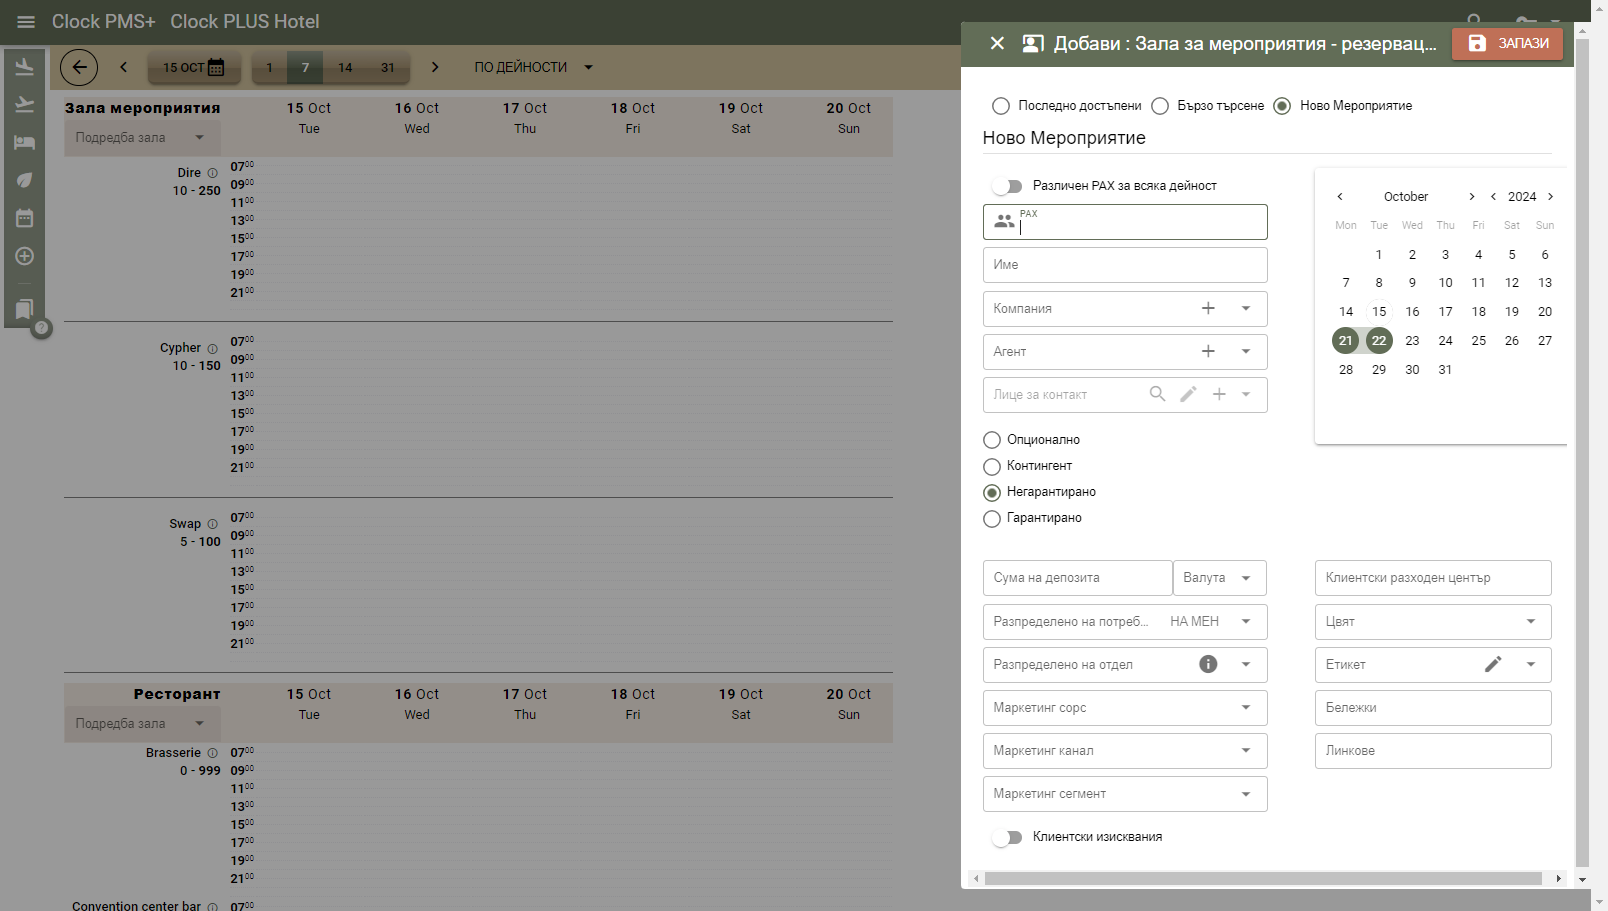Expand the Компания dropdown arrow

click(1246, 308)
